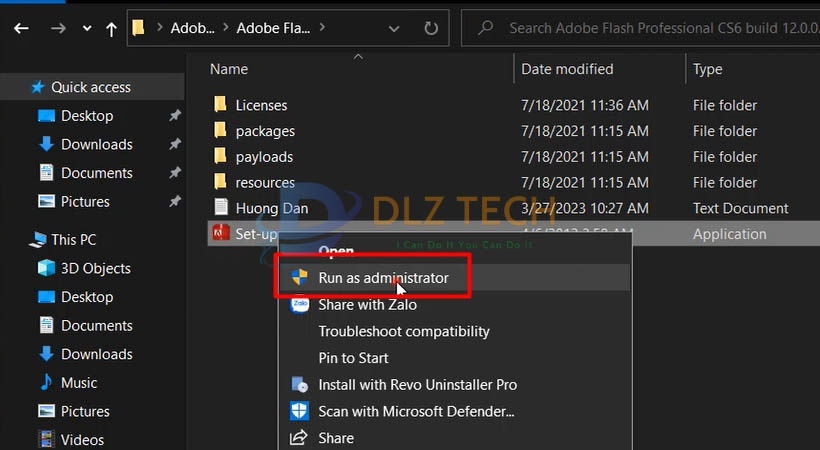Select the Set-up application file
The width and height of the screenshot is (820, 450).
click(256, 234)
